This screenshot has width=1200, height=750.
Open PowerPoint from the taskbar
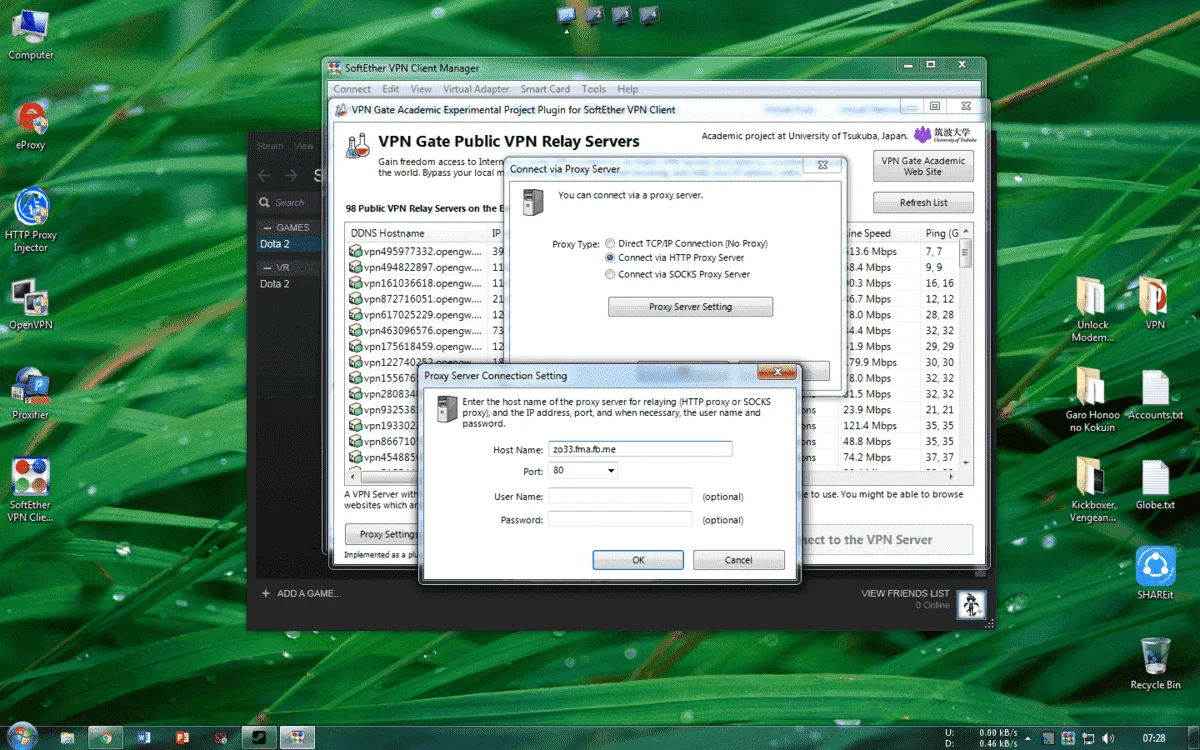point(182,737)
